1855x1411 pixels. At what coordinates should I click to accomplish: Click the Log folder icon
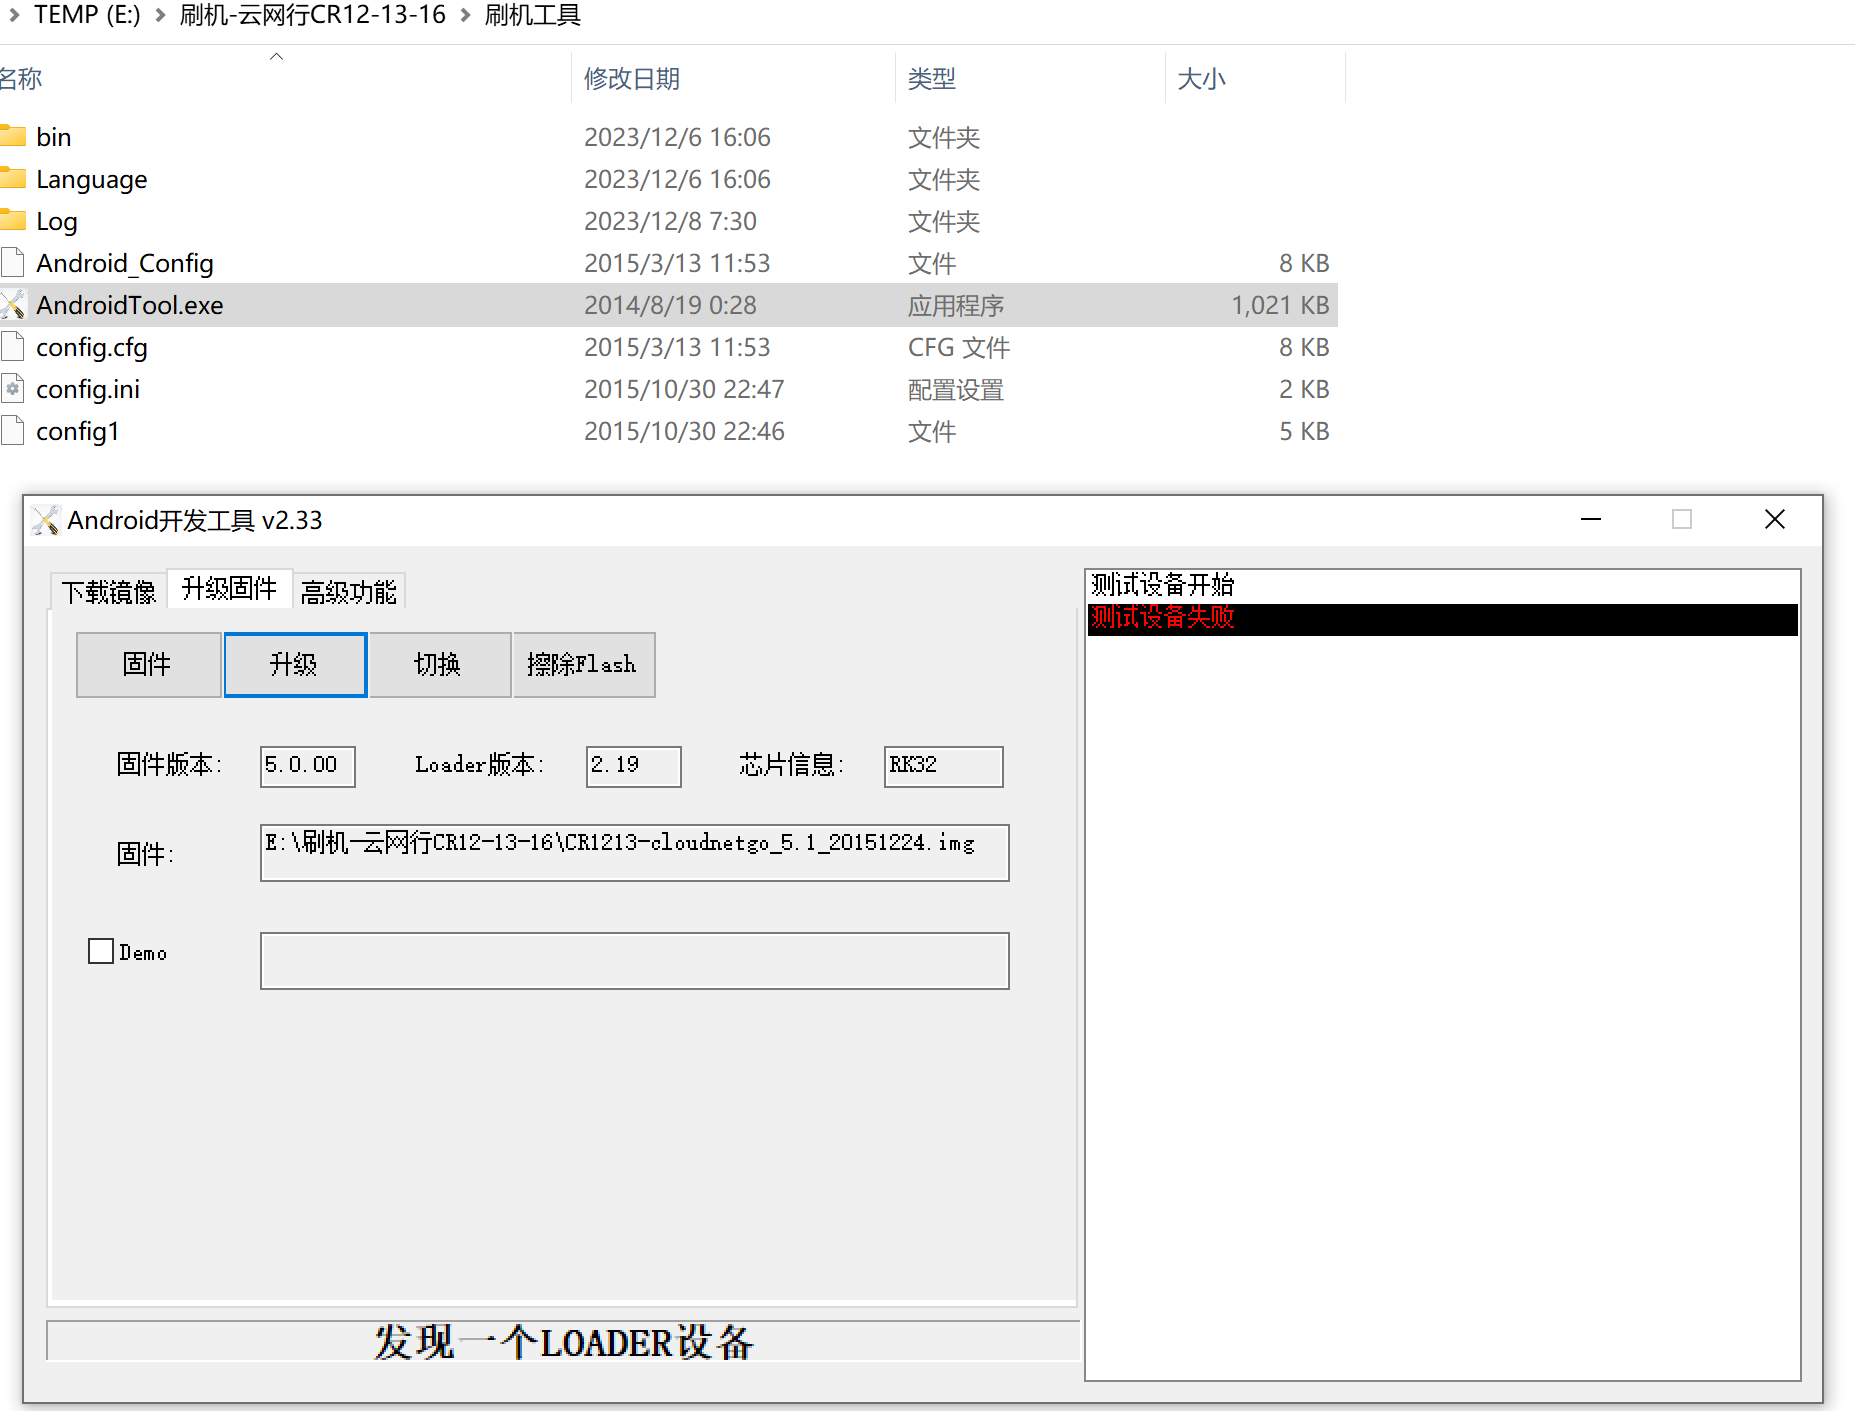[12, 220]
